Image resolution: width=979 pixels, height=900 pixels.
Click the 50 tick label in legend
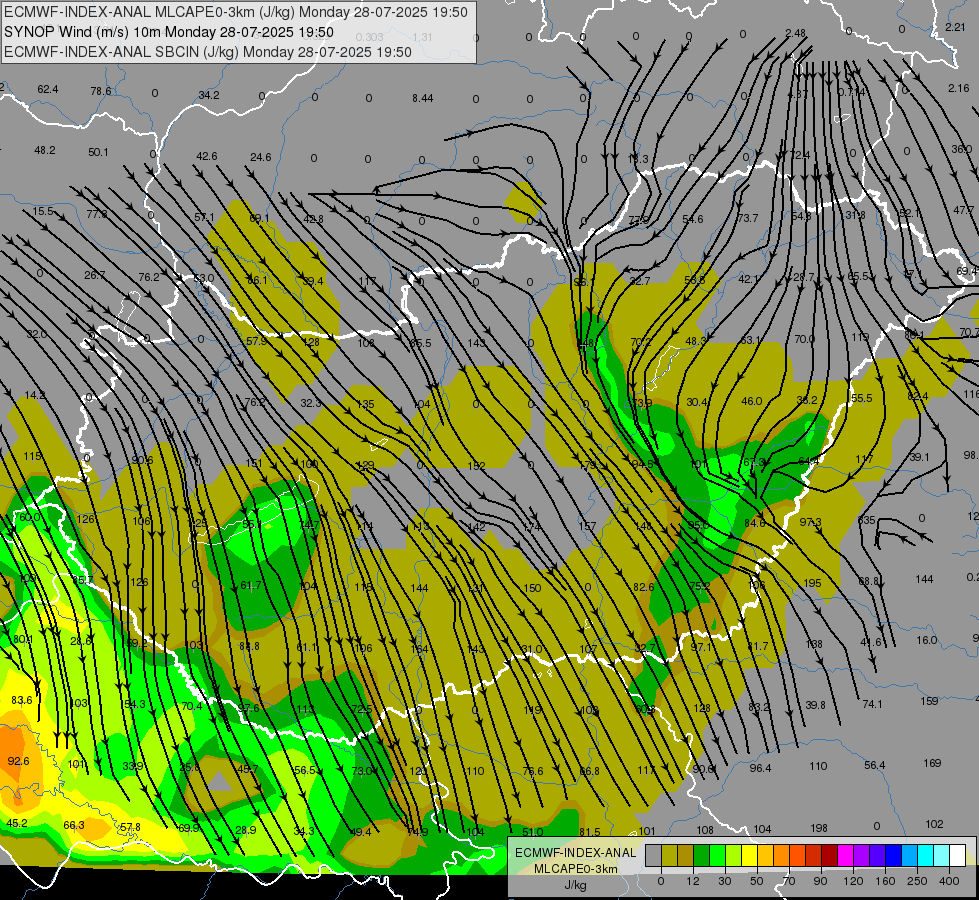click(757, 881)
